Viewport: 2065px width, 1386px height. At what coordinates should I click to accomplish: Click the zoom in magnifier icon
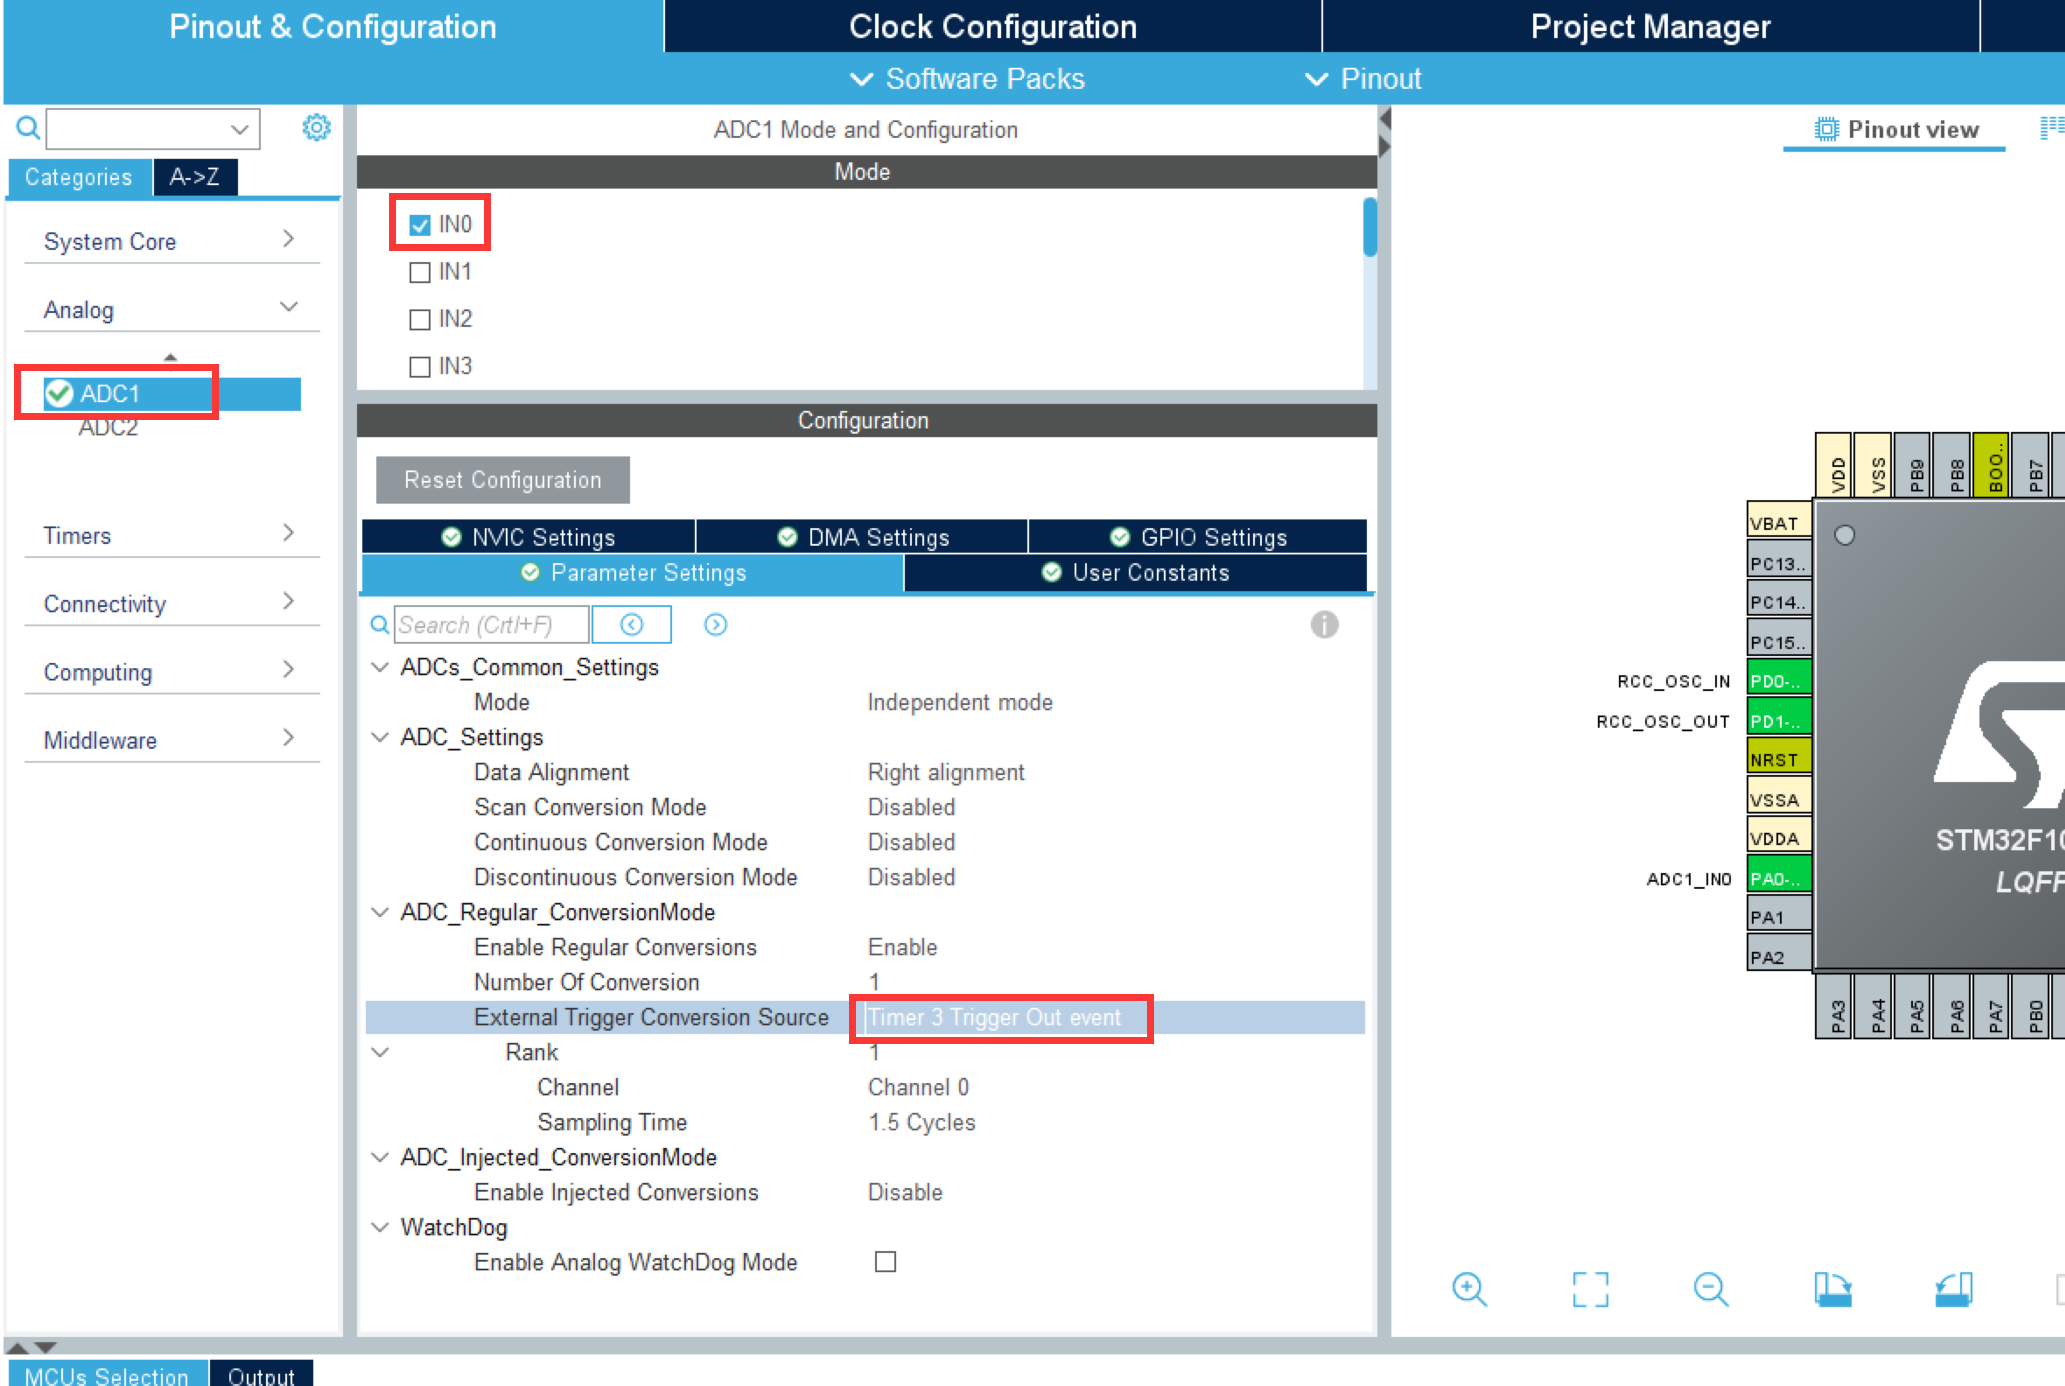pyautogui.click(x=1468, y=1289)
